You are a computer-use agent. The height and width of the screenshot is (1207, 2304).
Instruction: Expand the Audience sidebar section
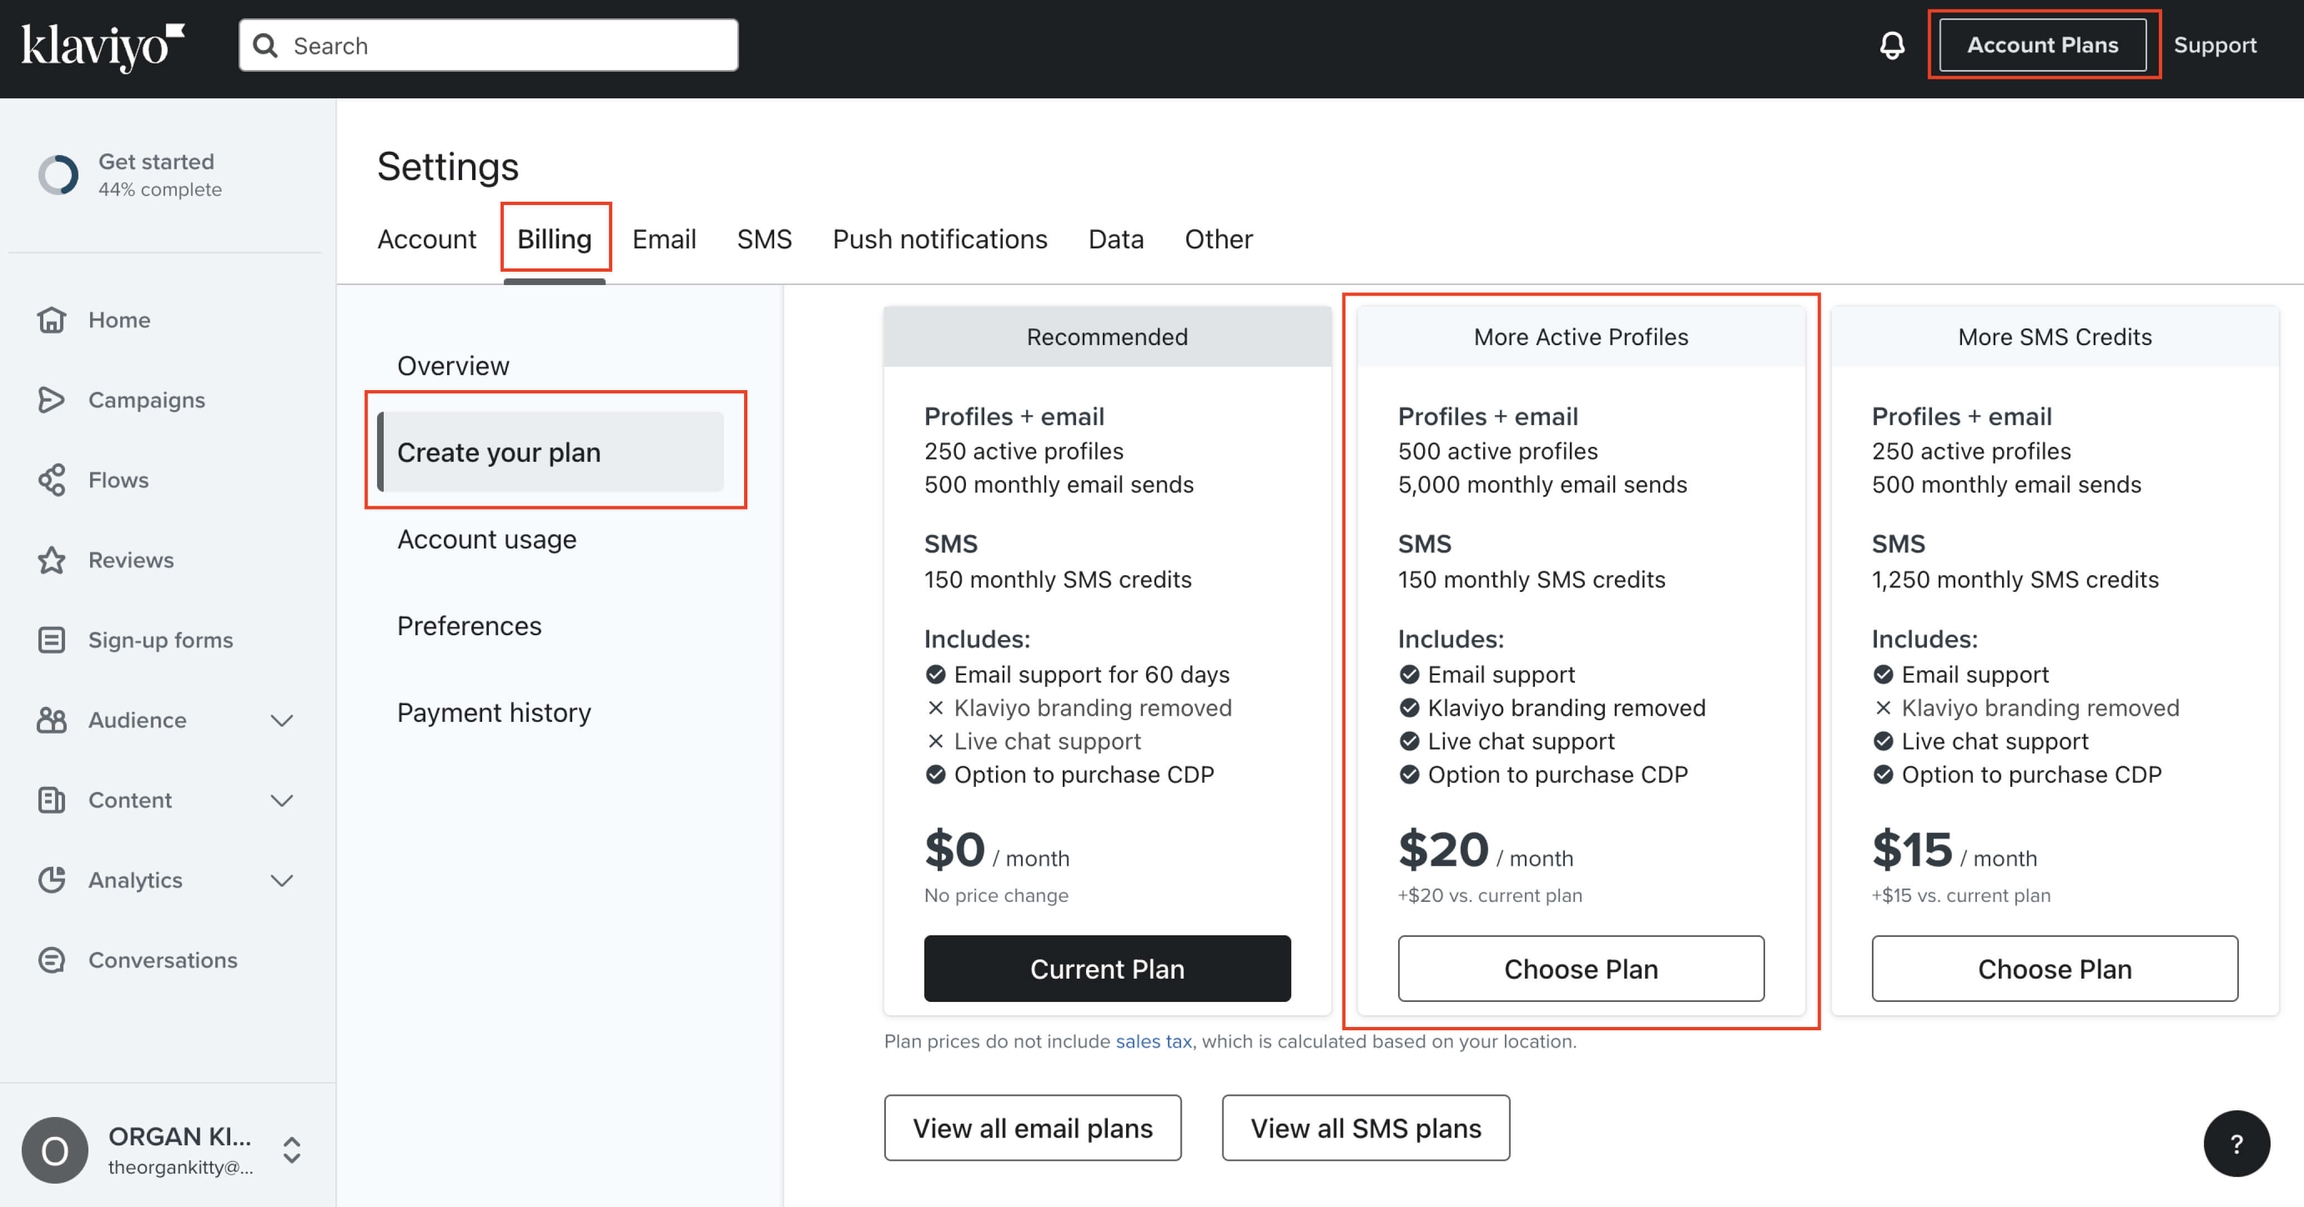(283, 720)
